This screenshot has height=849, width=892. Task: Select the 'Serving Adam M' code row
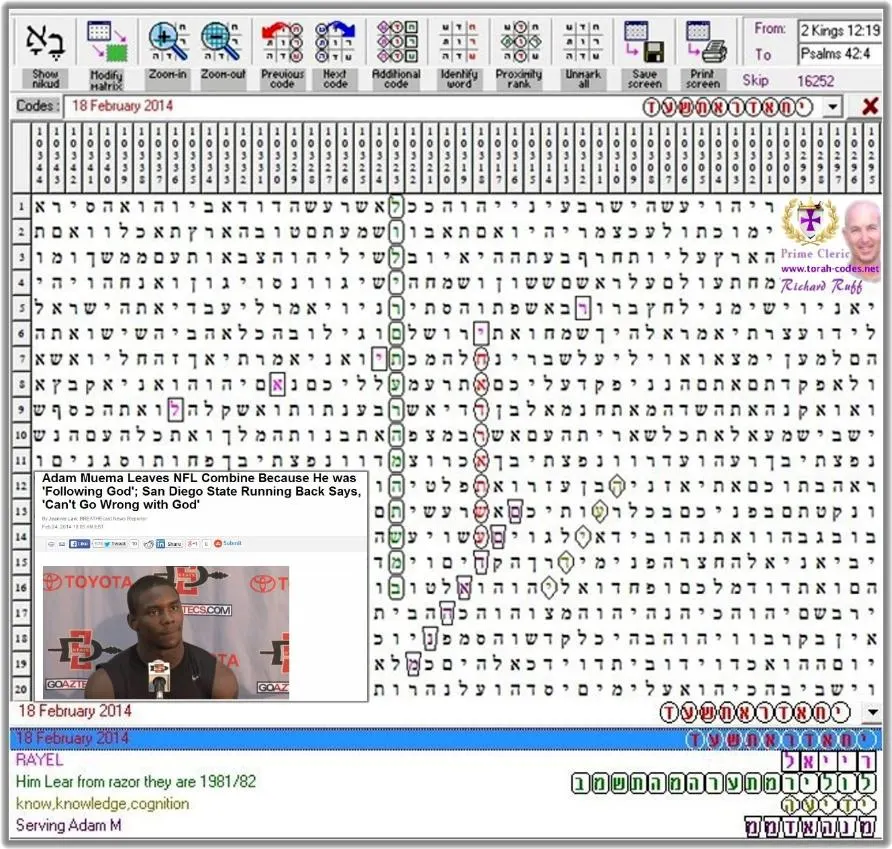(446, 826)
